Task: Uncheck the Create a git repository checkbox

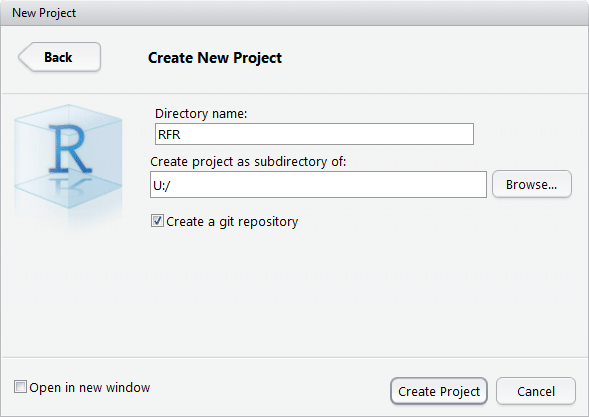Action: (157, 221)
